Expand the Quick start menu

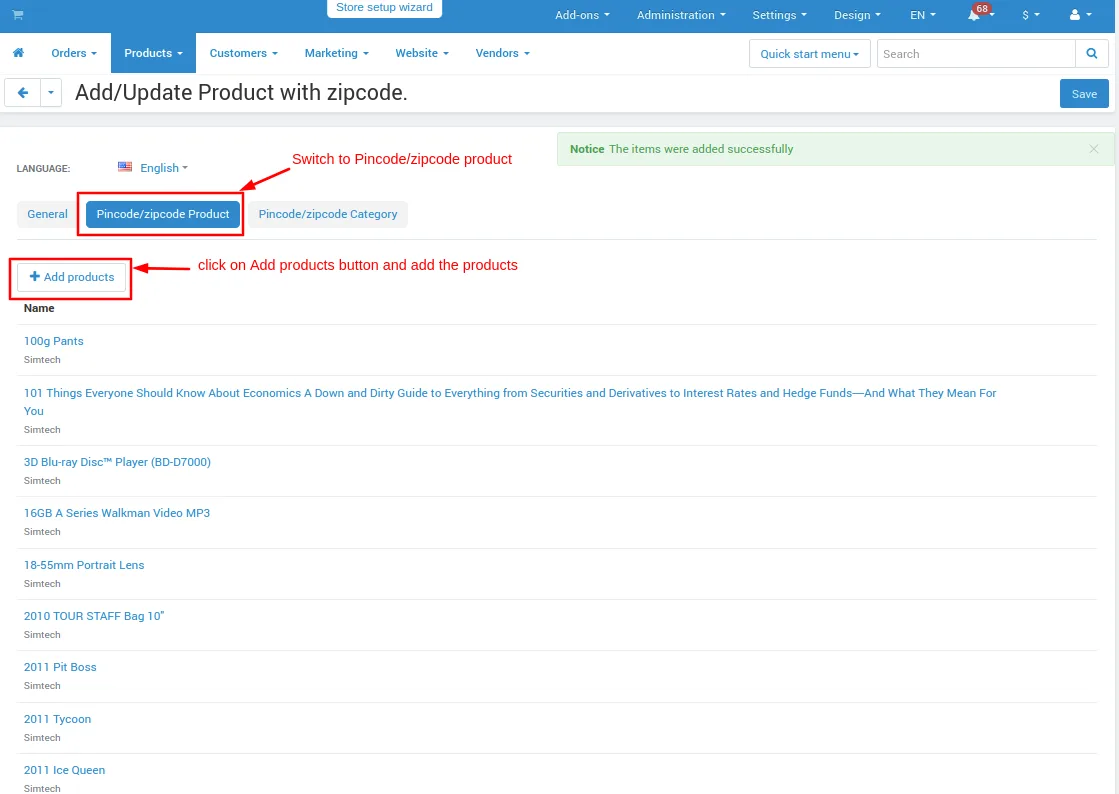coord(809,54)
